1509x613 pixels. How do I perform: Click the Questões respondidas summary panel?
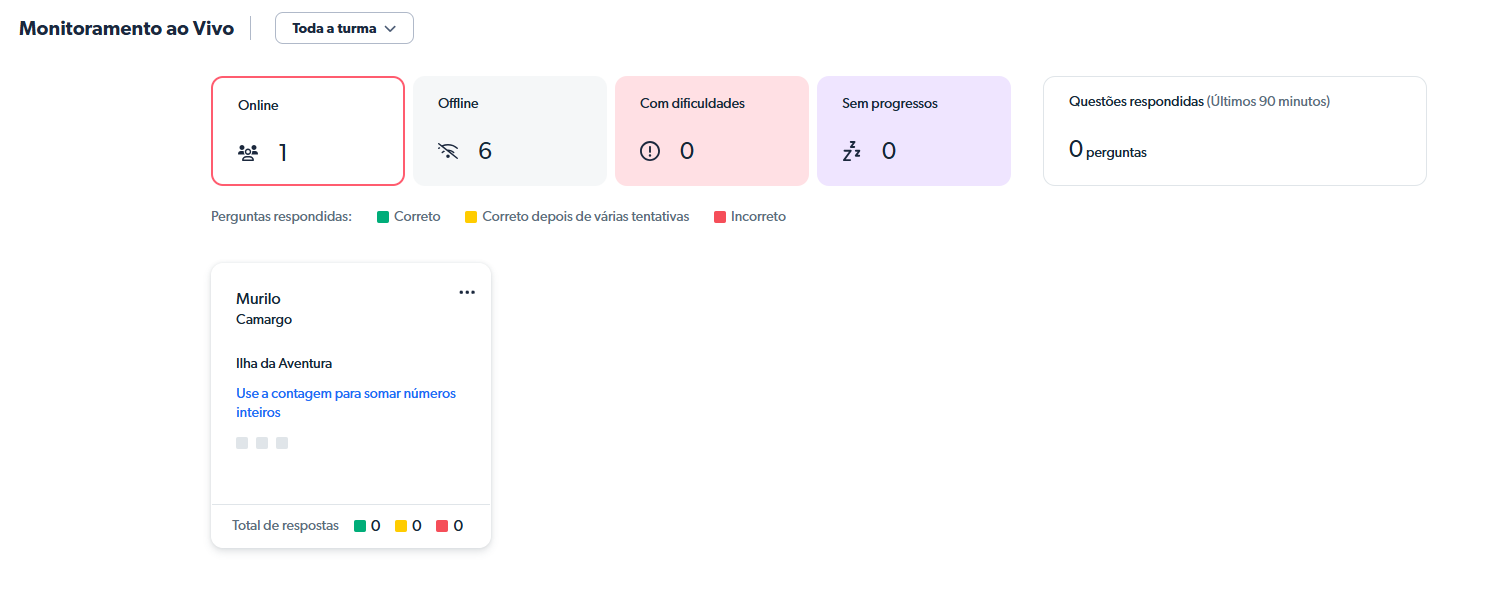(x=1235, y=131)
